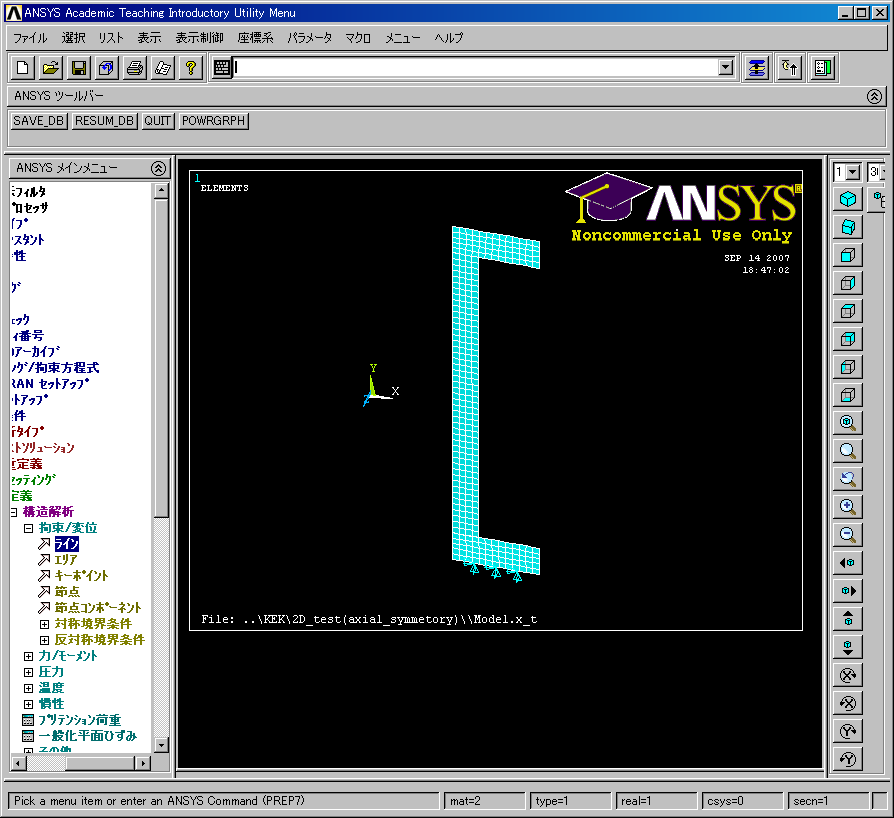Switch to Front view cube icon
The width and height of the screenshot is (894, 818).
coord(848,255)
